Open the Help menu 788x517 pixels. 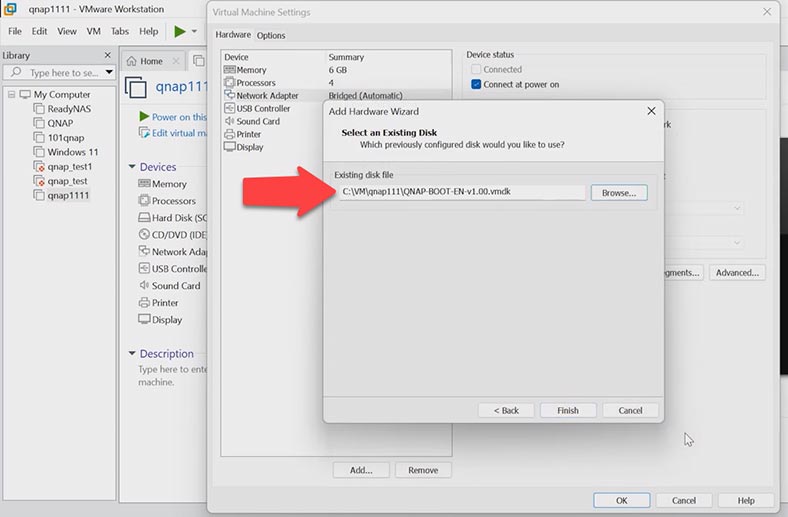pos(149,31)
